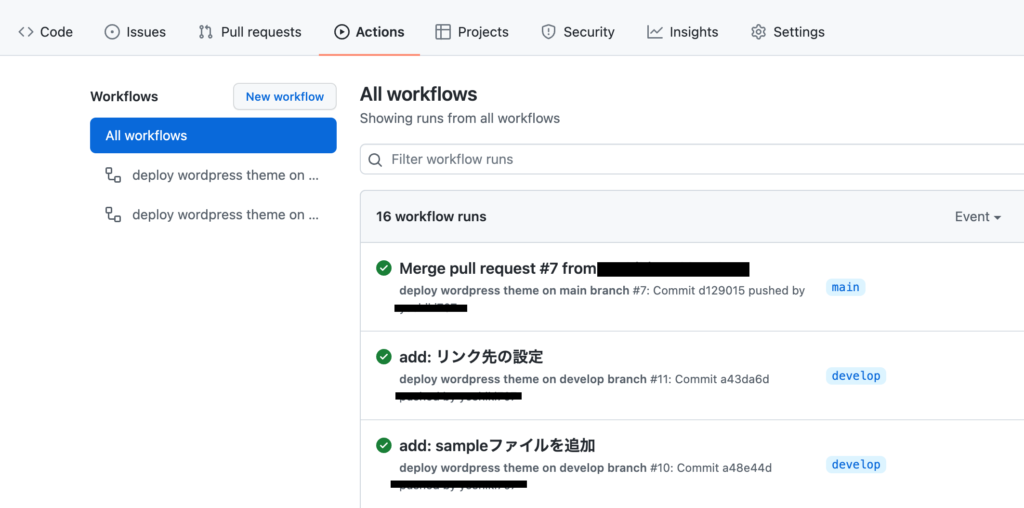Click the Settings gear icon
1024x508 pixels.
point(758,32)
